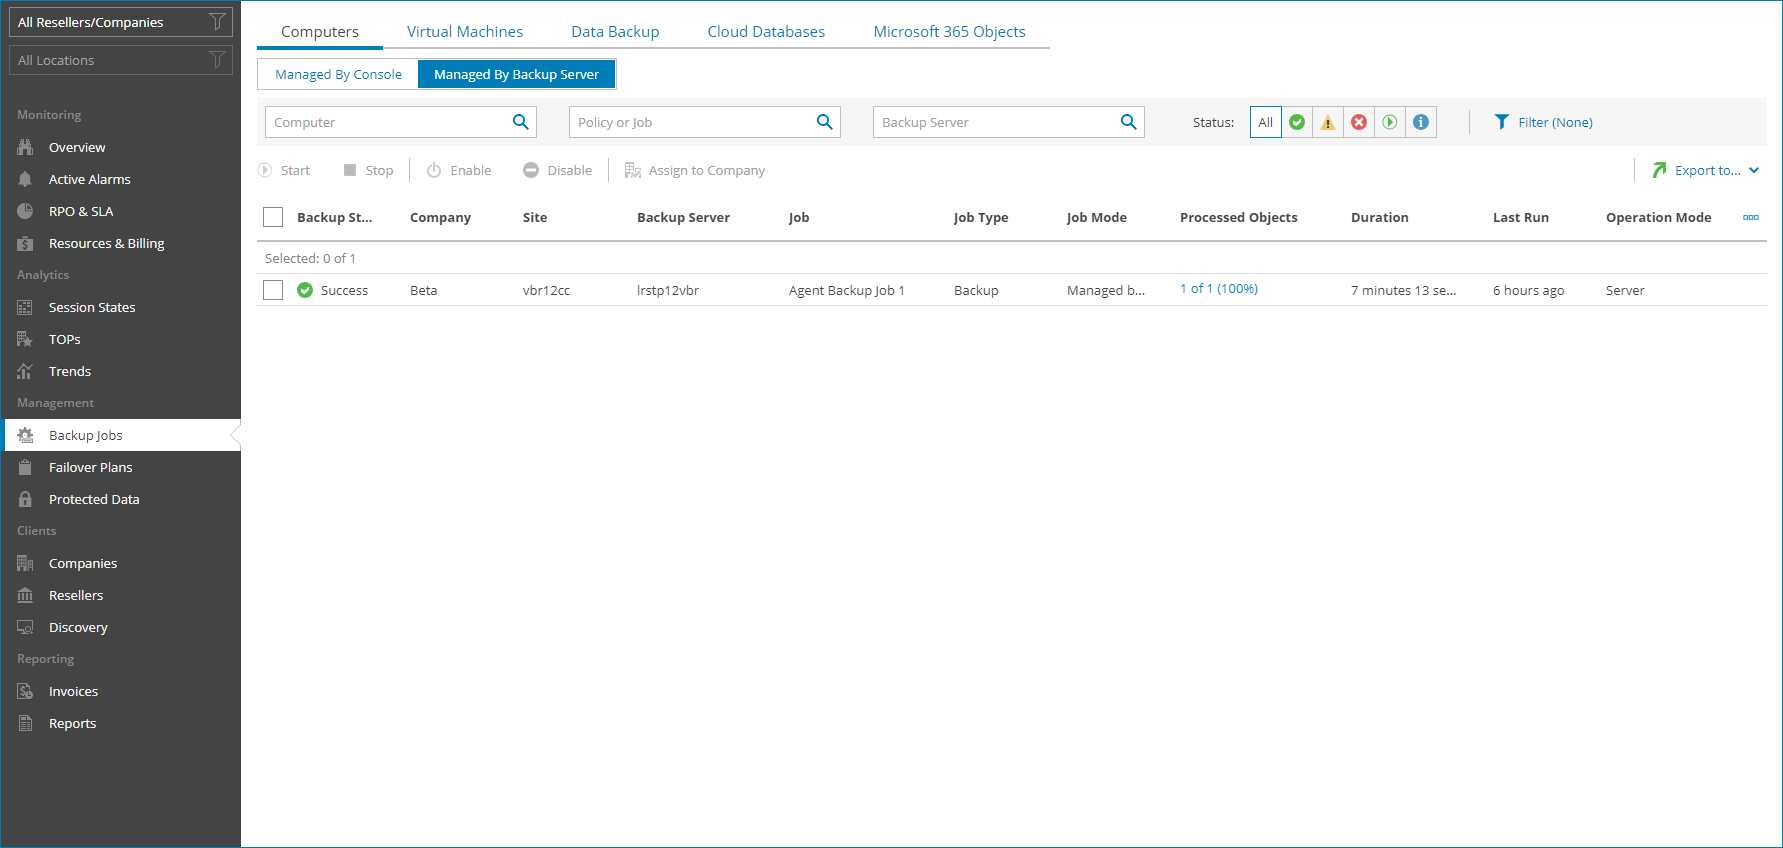Screen dimensions: 1783x848
Task: Sort by the Processed Objects column header
Action: point(1239,217)
